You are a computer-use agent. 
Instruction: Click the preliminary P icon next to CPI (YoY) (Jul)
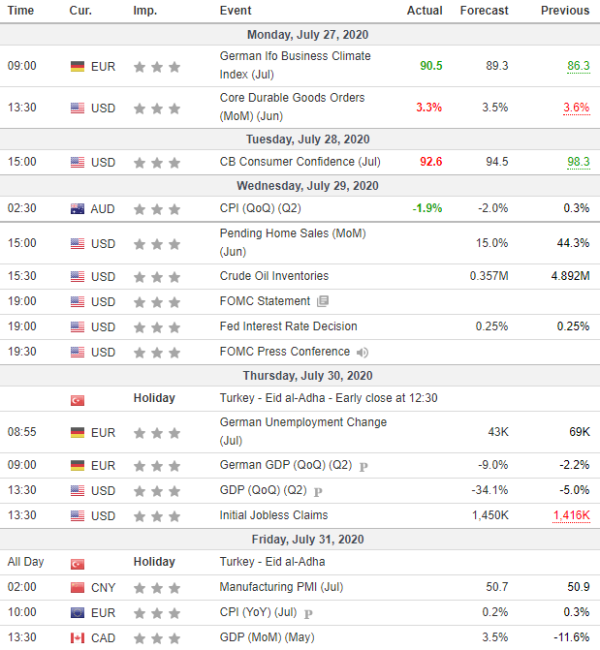click(x=308, y=614)
